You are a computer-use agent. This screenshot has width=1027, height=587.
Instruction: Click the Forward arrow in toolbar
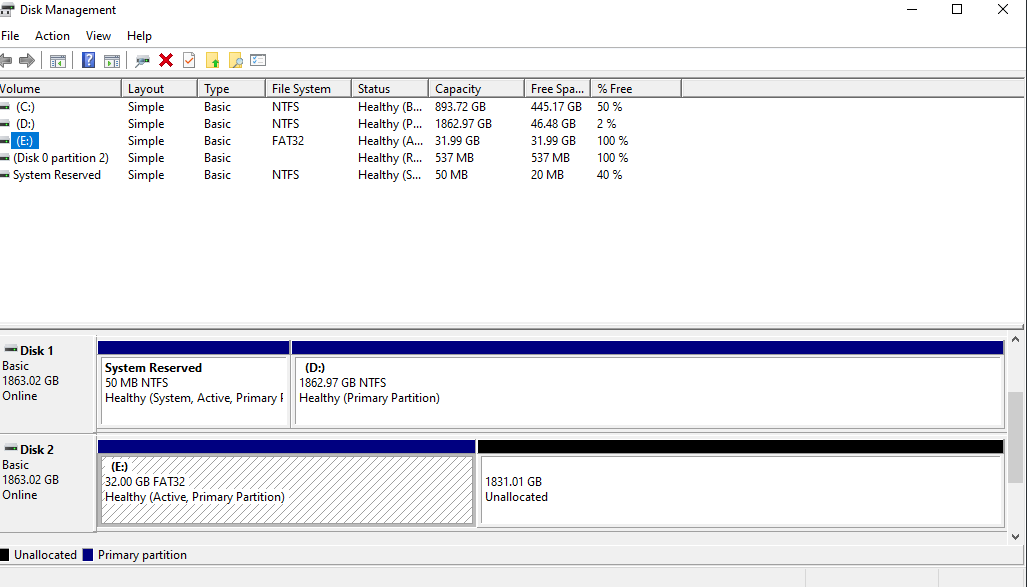point(27,61)
